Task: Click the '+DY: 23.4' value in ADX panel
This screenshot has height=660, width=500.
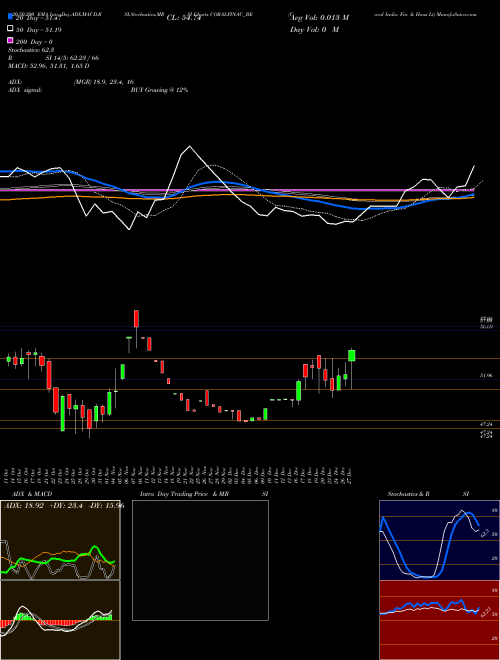Action: [67, 506]
